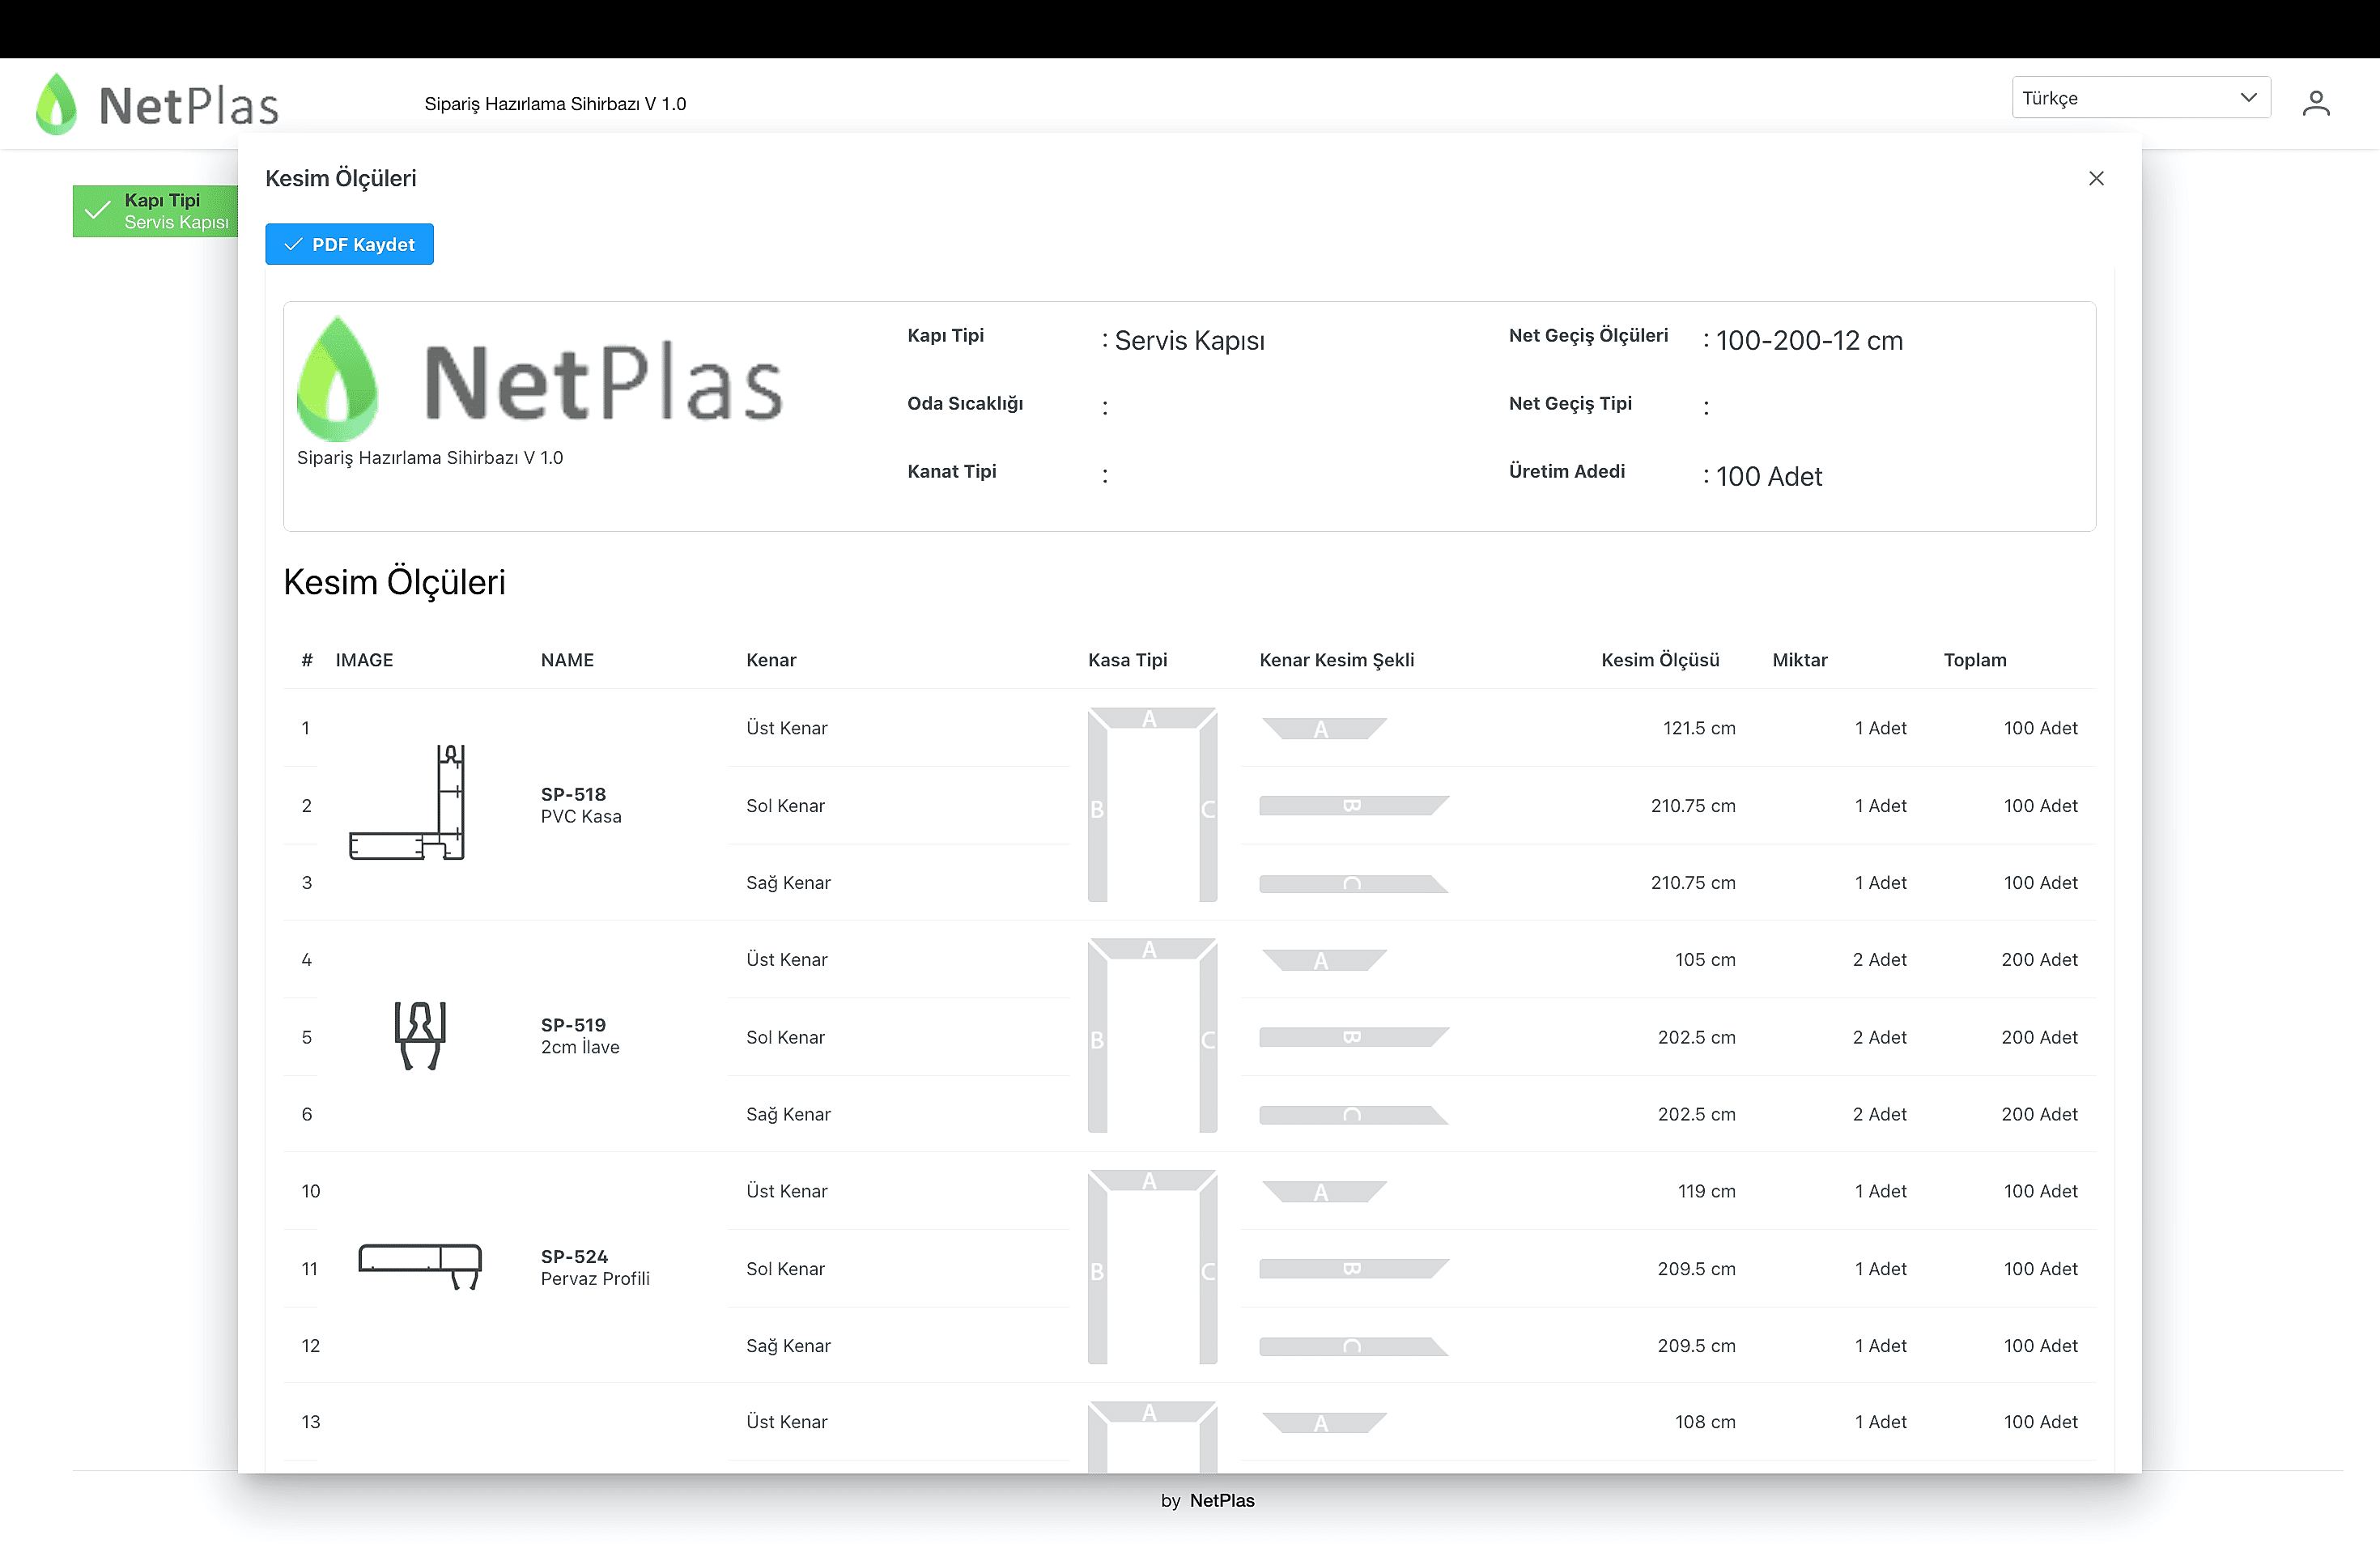The image size is (2380, 1548).
Task: Close the Kesim Ölçüleri dialog
Action: pos(2096,178)
